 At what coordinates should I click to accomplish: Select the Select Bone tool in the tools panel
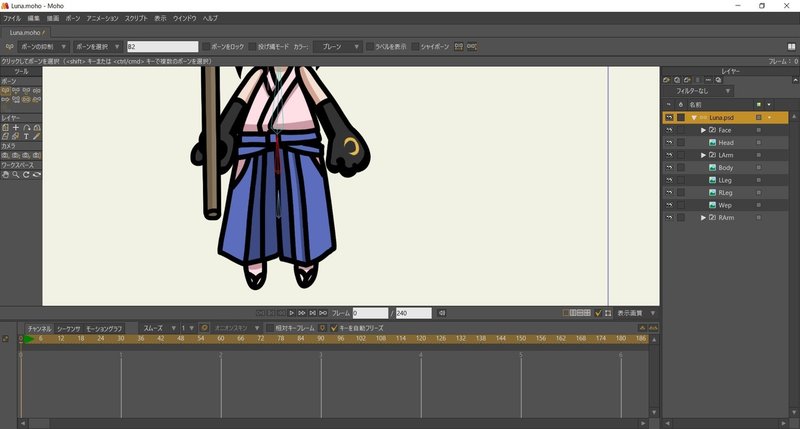6,90
